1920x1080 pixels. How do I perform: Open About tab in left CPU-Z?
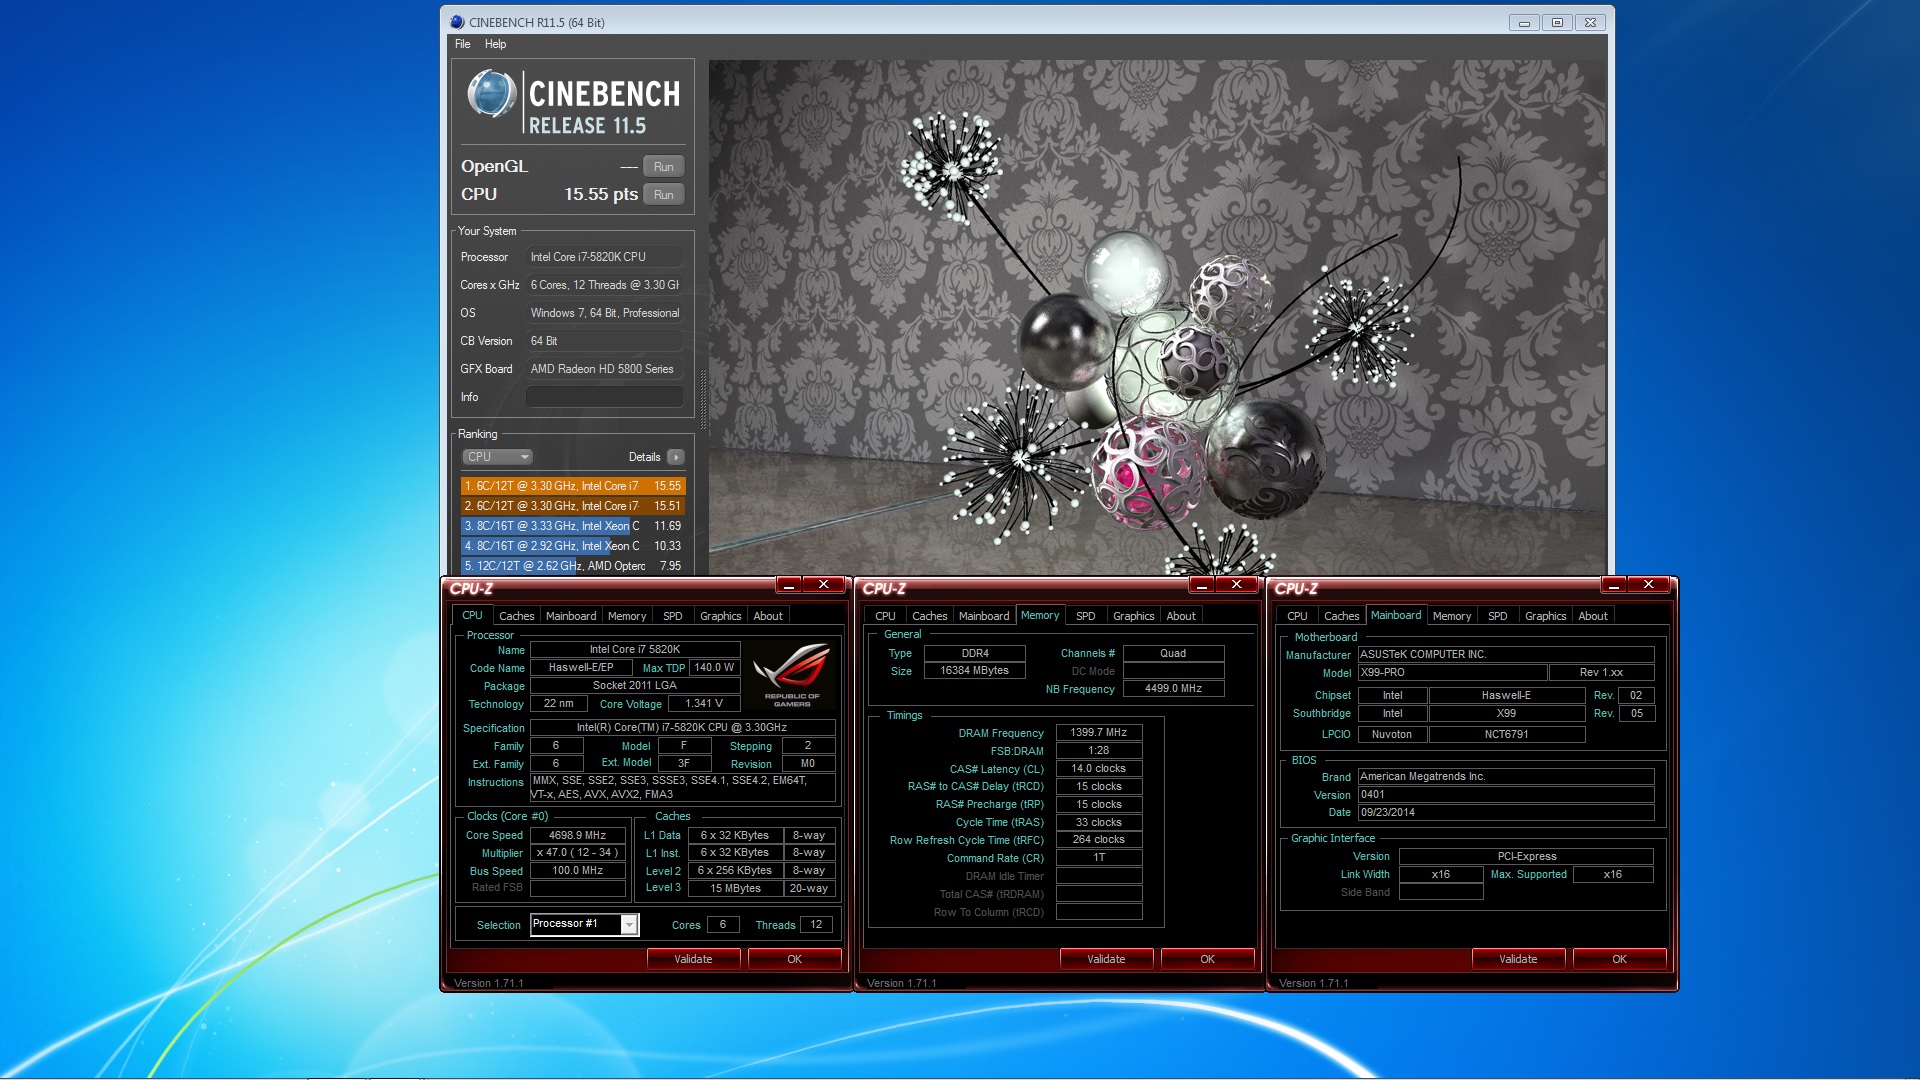click(768, 616)
